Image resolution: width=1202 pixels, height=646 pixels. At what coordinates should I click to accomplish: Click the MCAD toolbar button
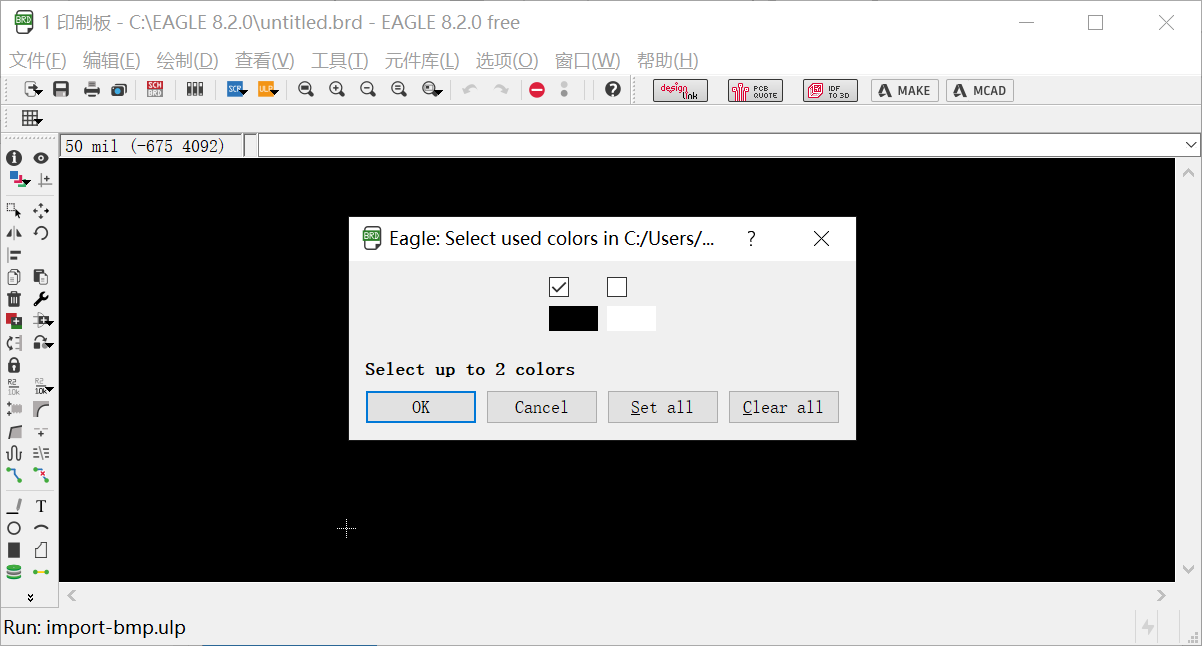[x=980, y=90]
